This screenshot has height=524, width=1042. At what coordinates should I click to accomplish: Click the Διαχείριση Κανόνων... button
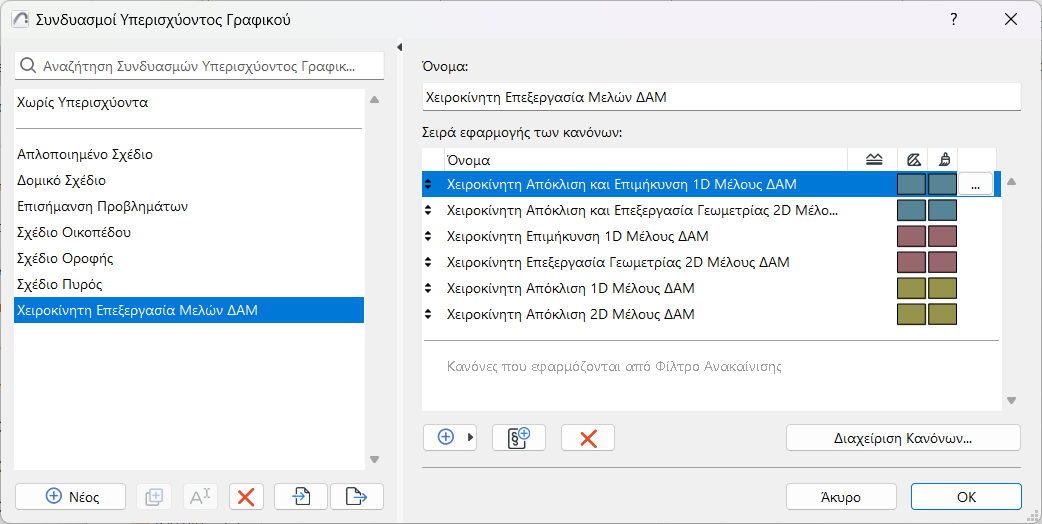click(903, 438)
